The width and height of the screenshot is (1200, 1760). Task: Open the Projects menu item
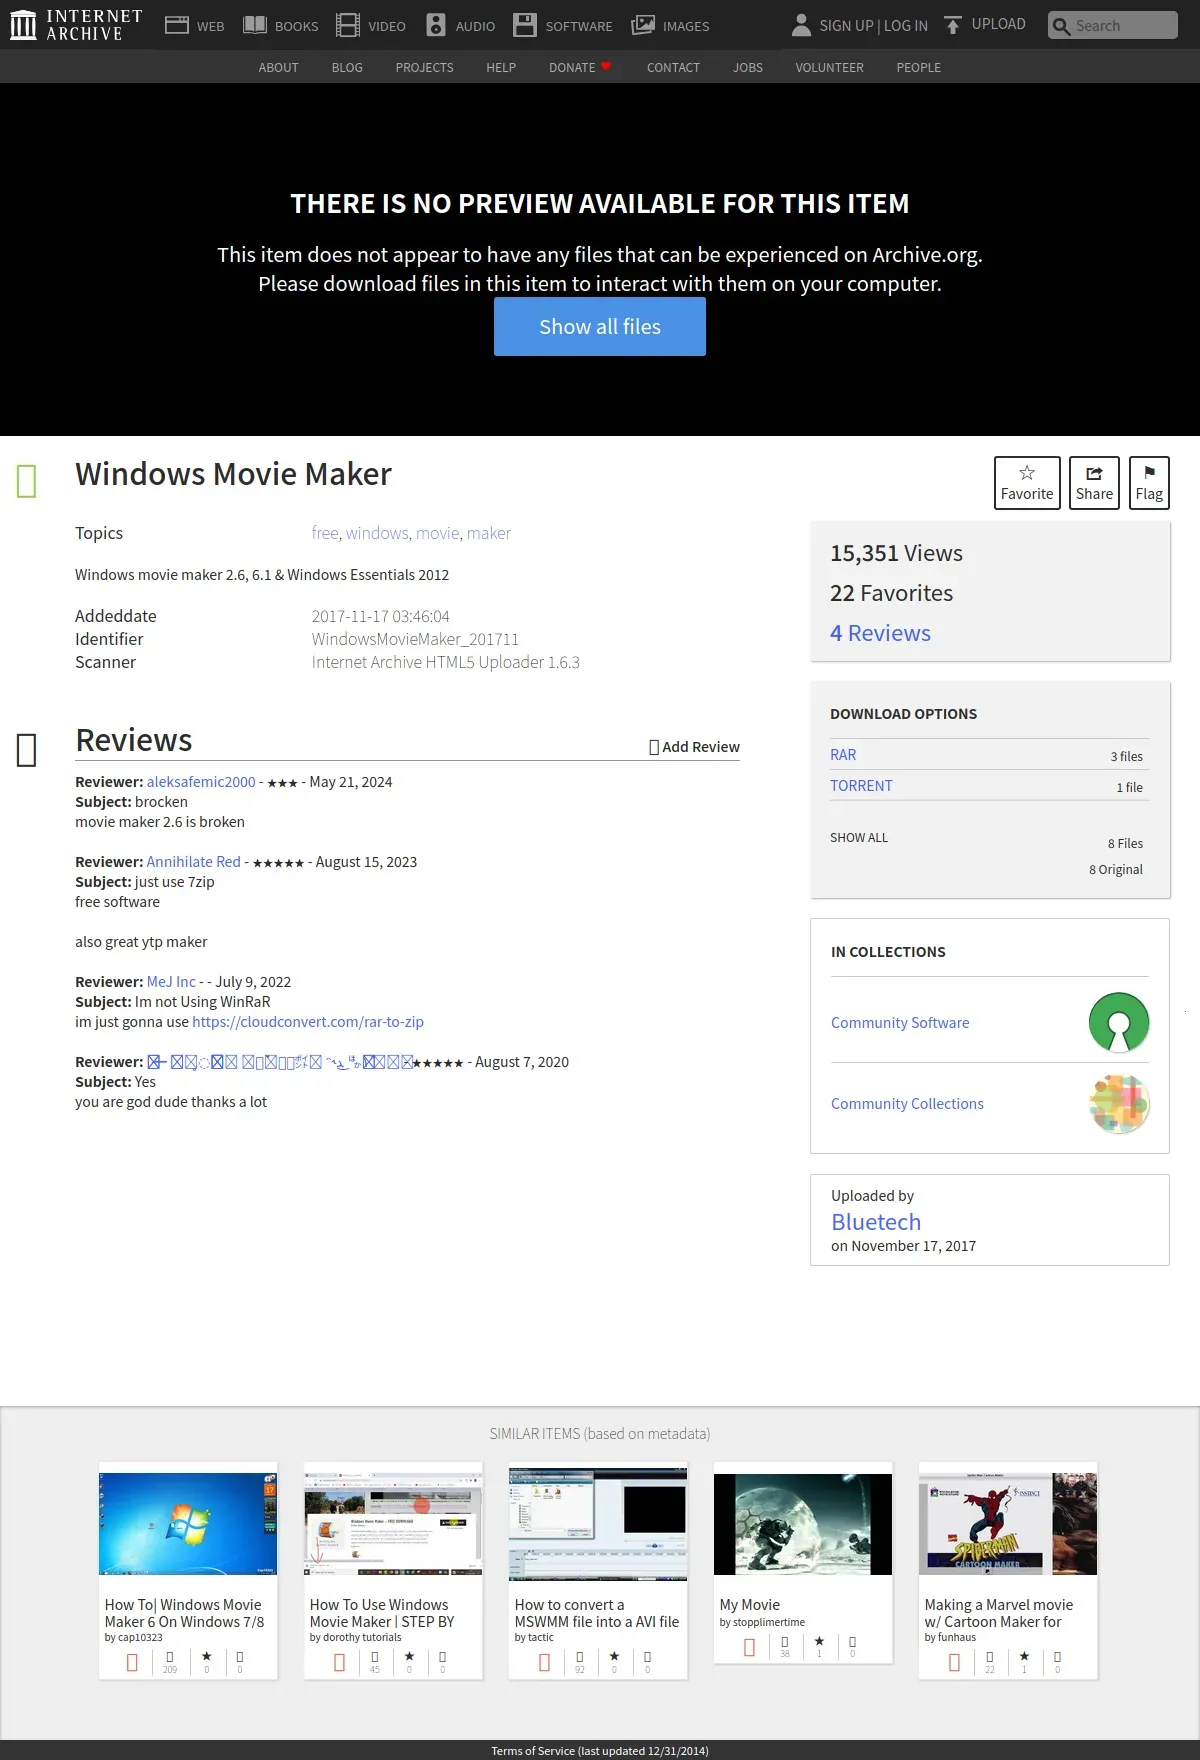[x=424, y=67]
